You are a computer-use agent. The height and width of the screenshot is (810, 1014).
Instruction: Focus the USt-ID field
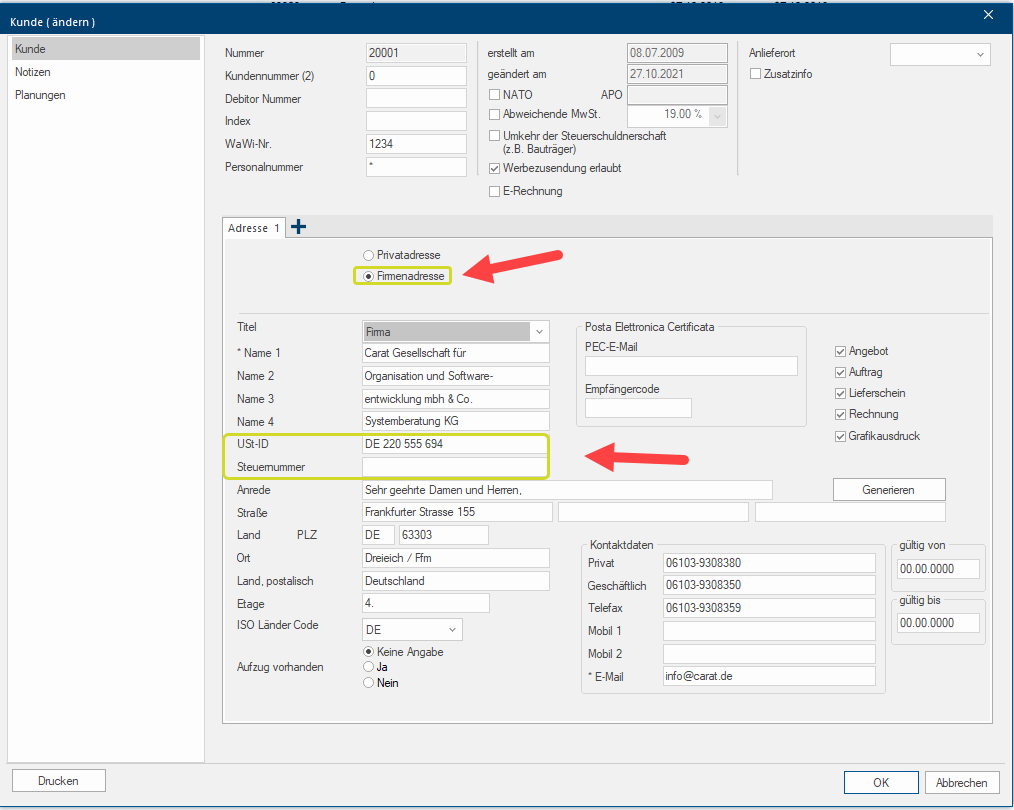pyautogui.click(x=455, y=444)
